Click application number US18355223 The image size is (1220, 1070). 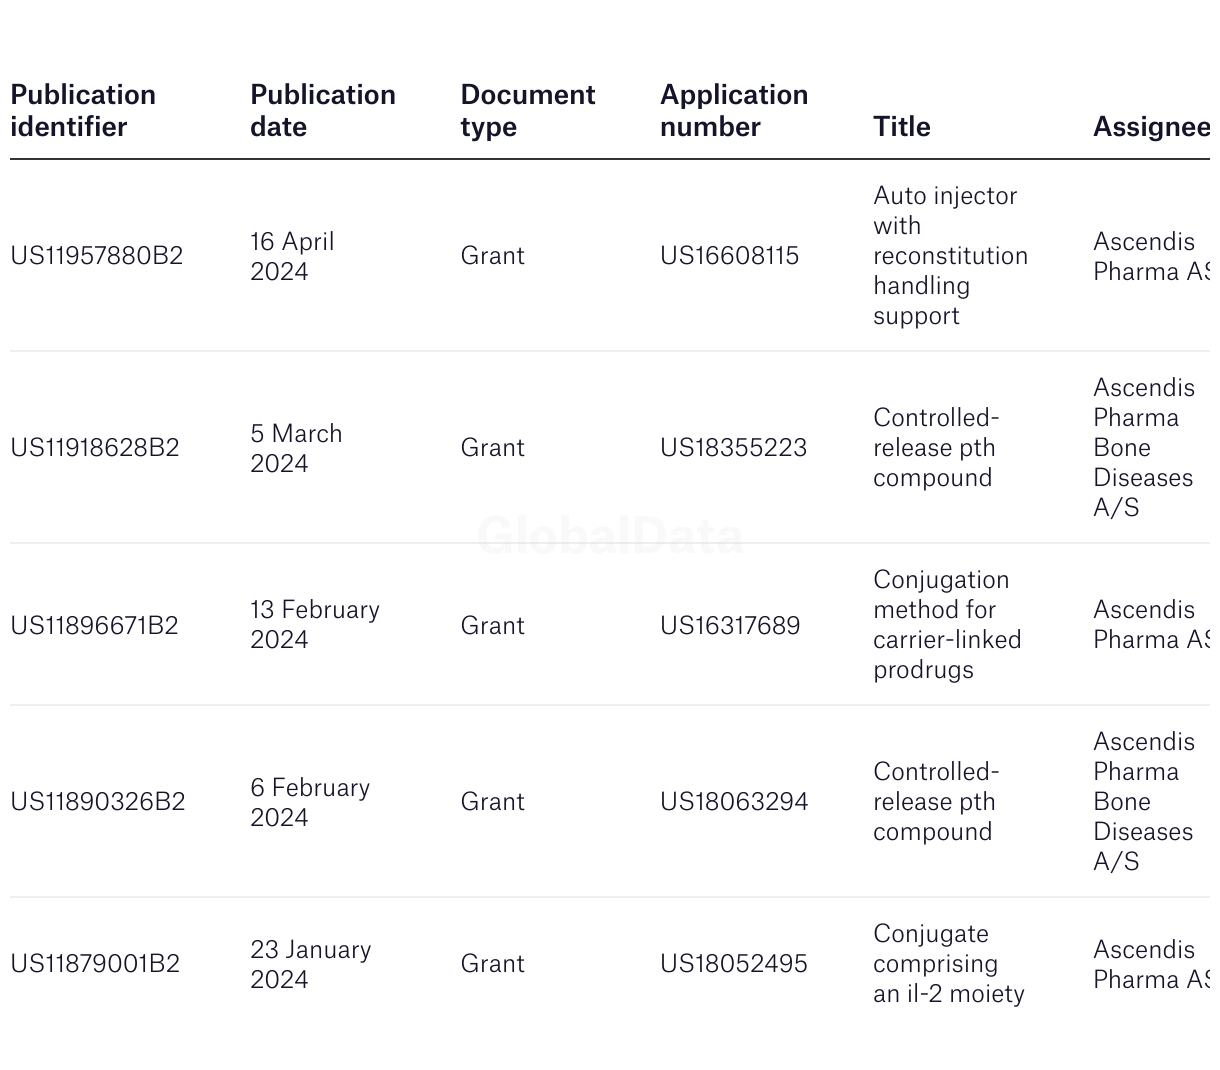(x=734, y=448)
